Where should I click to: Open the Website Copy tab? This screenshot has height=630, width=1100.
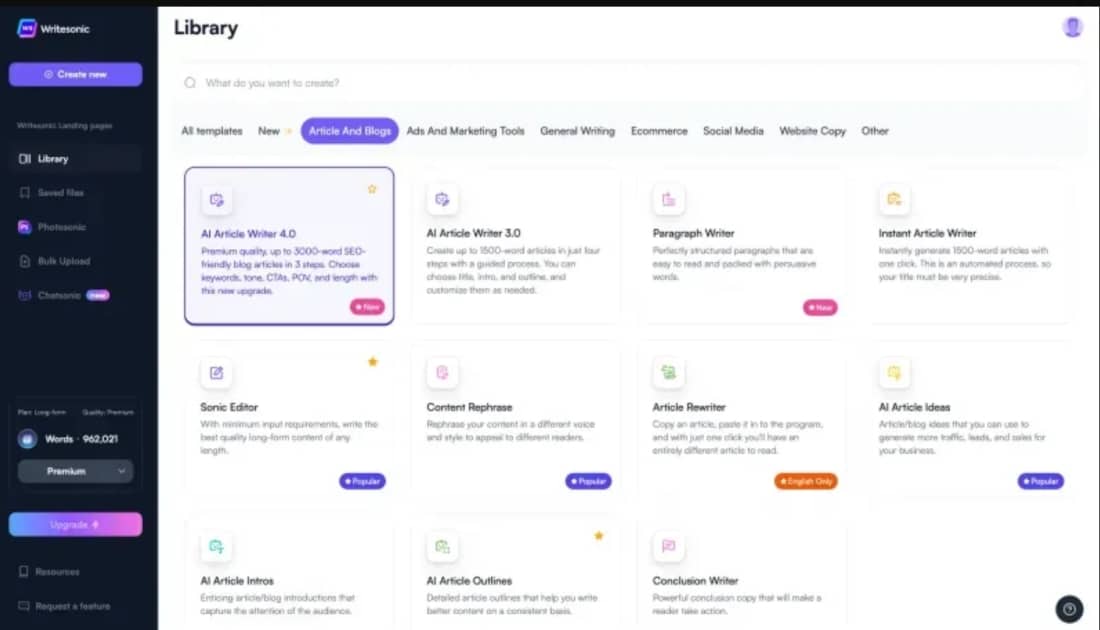pos(812,131)
